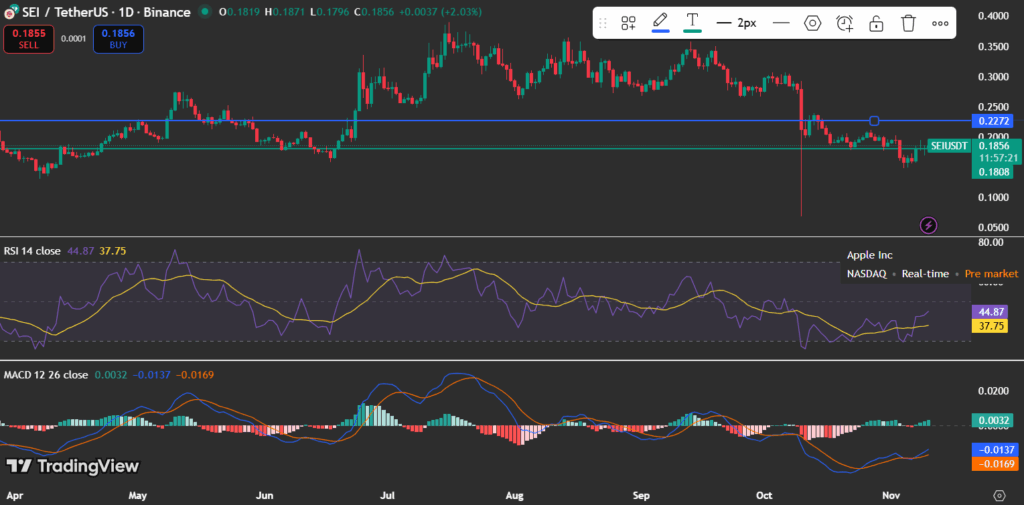
Task: Click the TradingView logo
Action: tap(72, 465)
